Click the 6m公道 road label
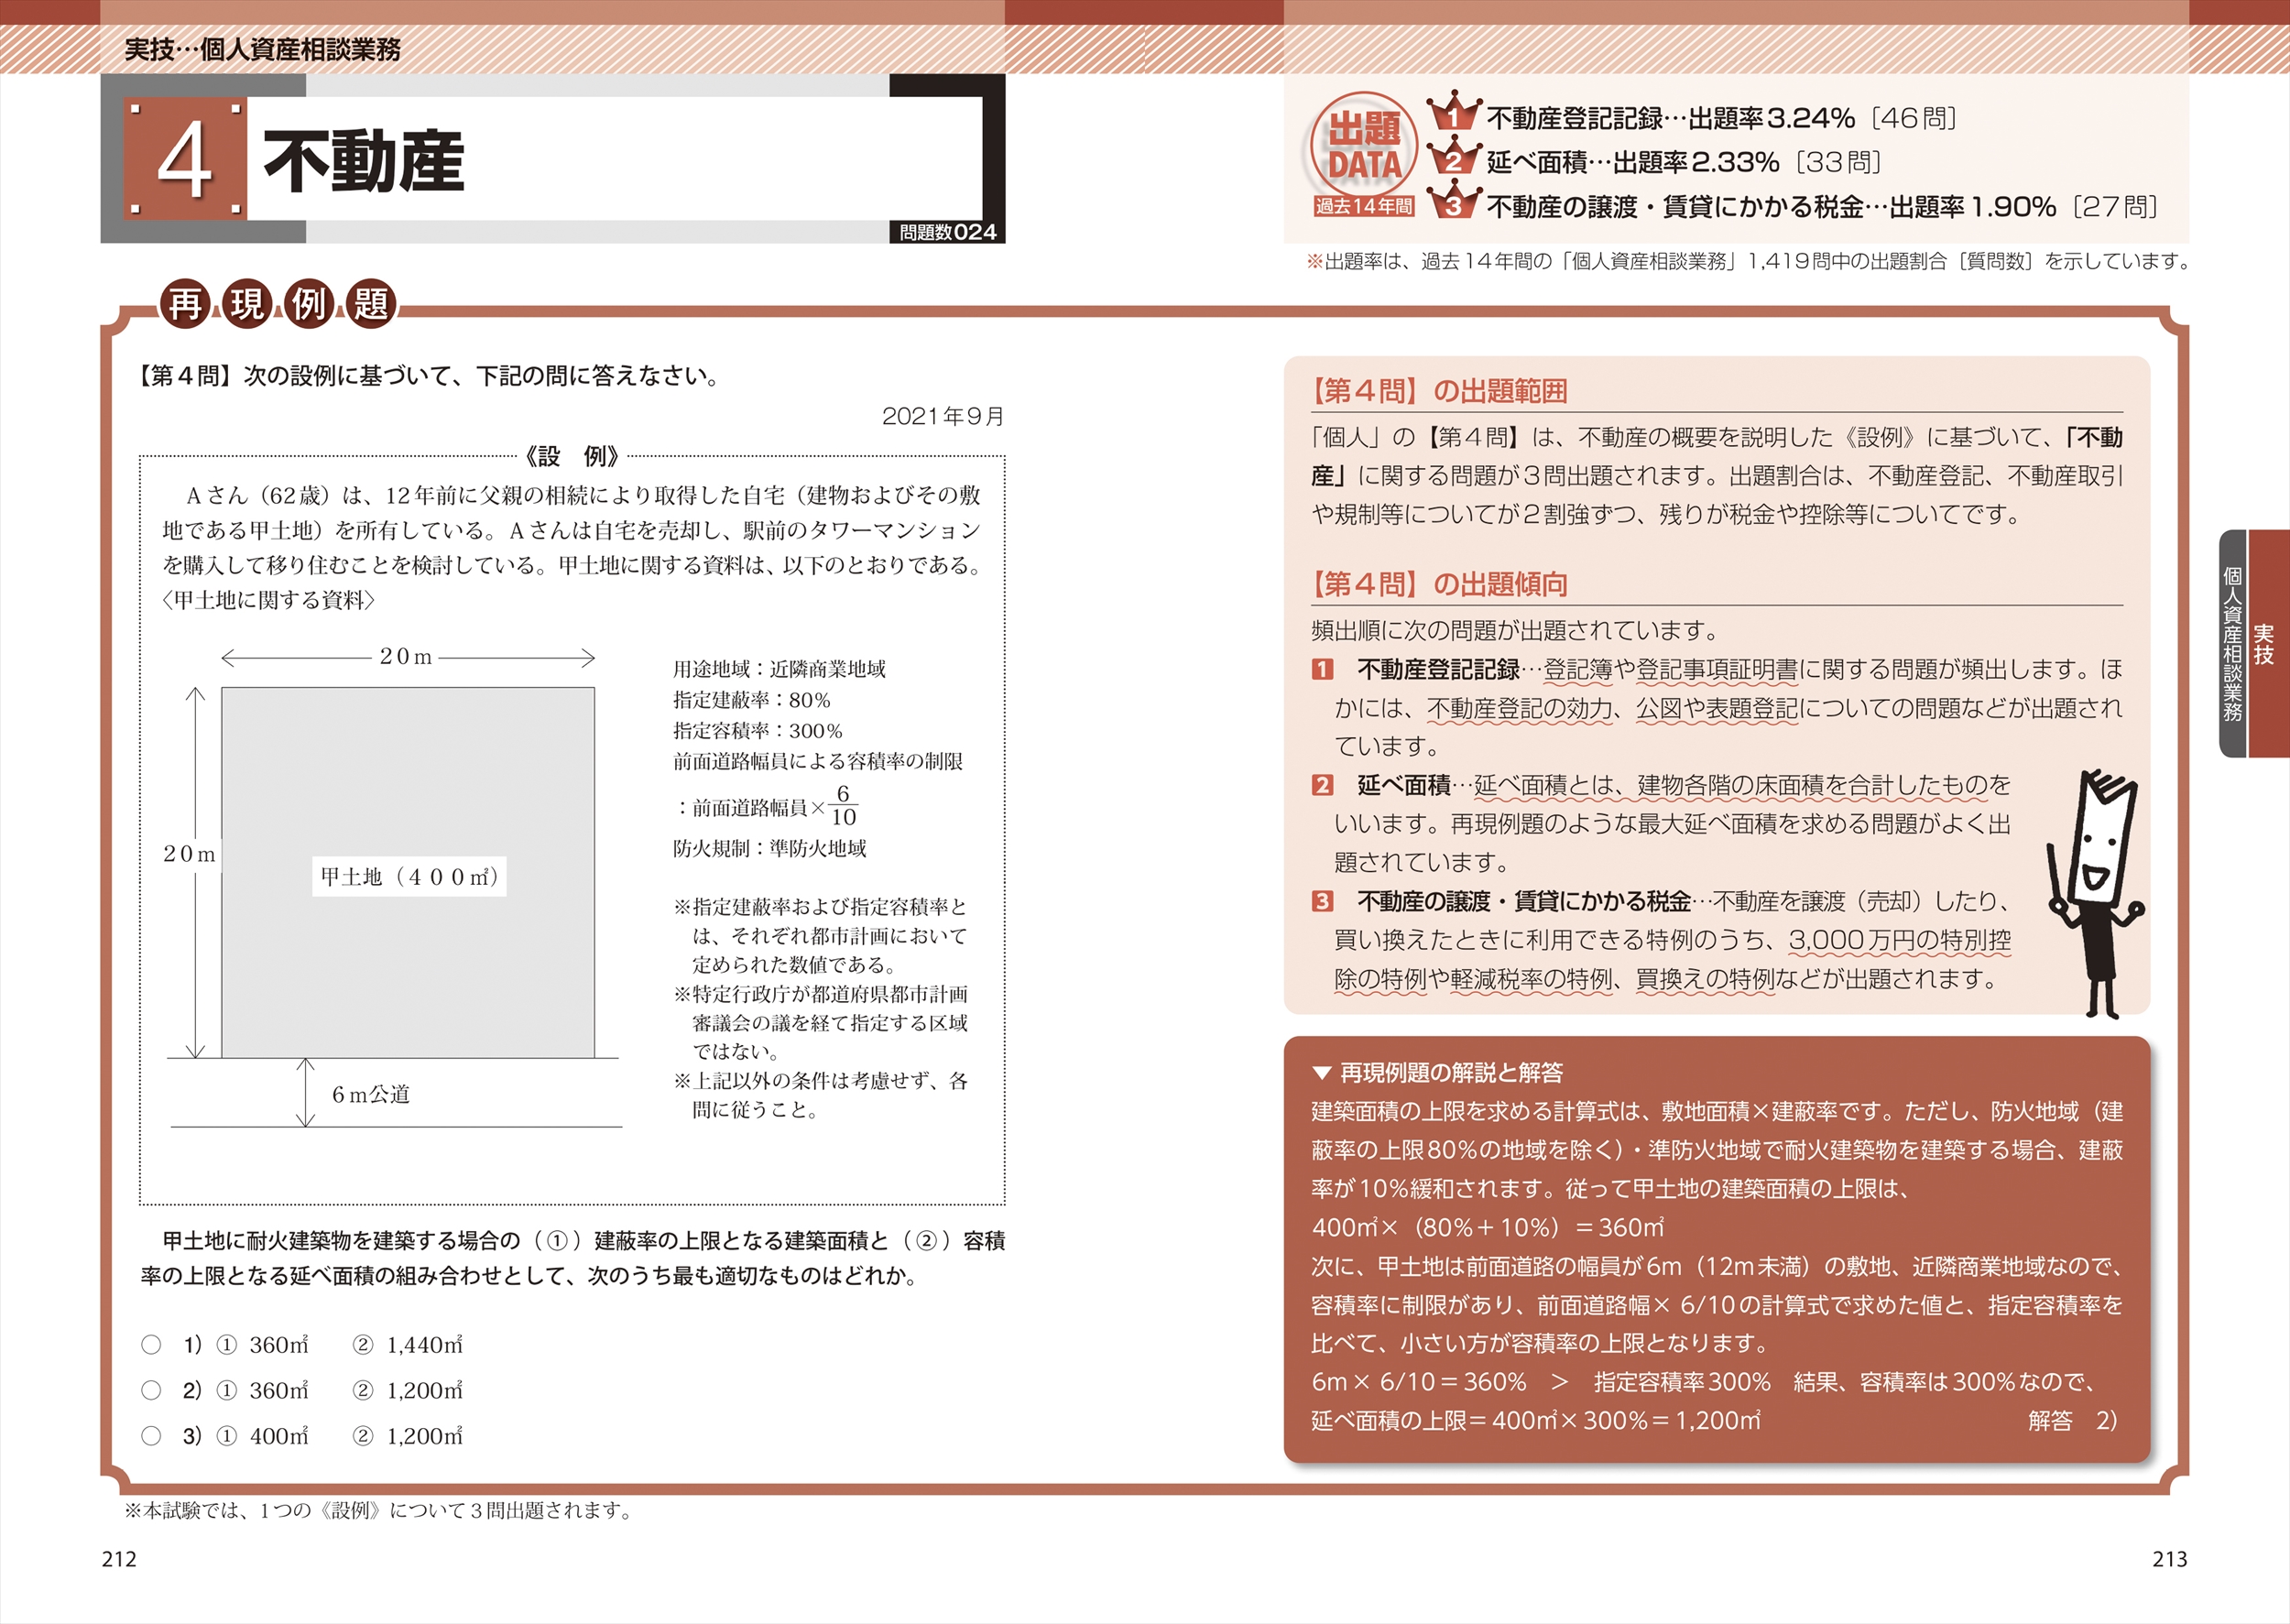 coord(371,1094)
